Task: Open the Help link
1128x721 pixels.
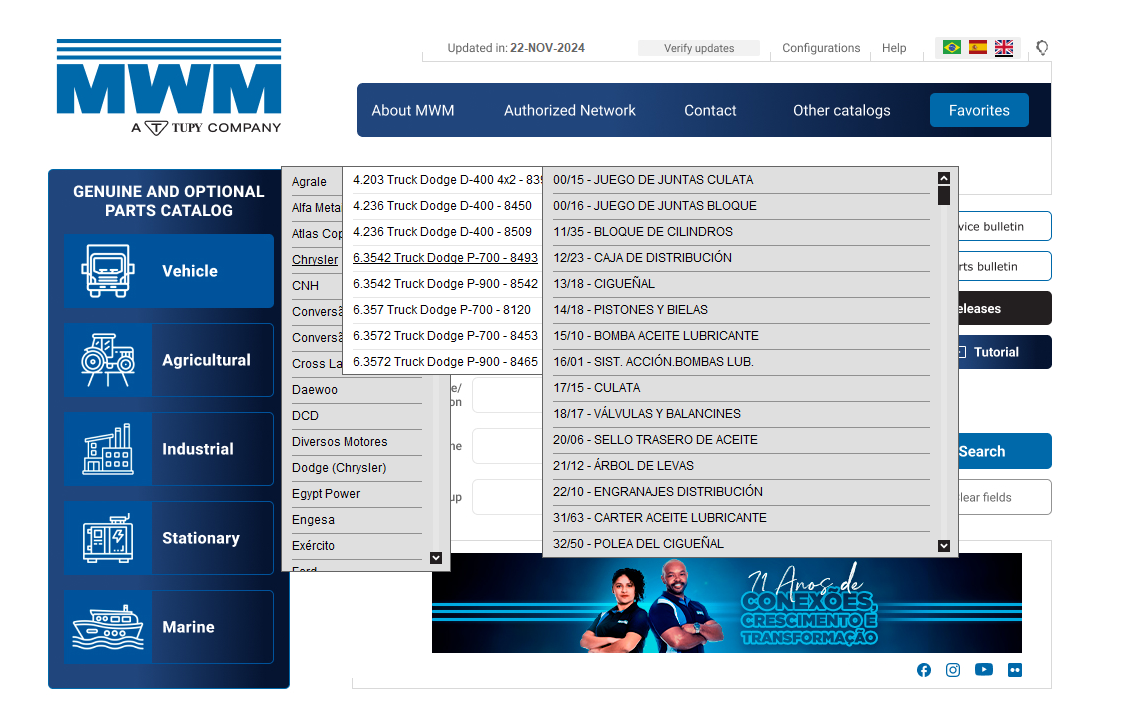Action: click(894, 48)
